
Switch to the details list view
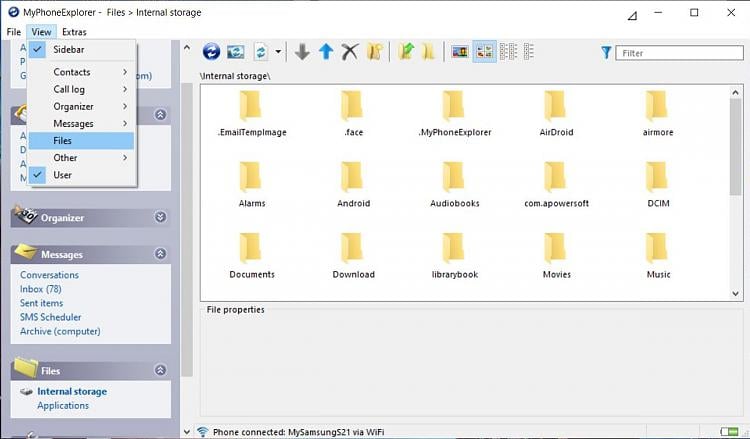[529, 52]
